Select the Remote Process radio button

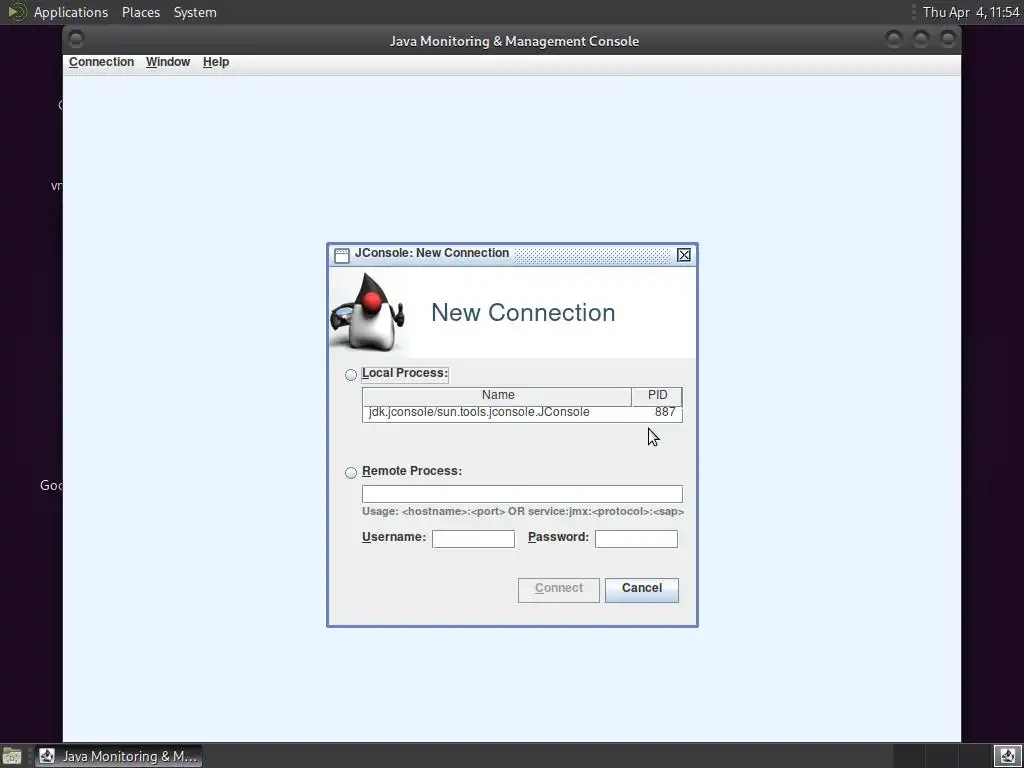tap(351, 472)
